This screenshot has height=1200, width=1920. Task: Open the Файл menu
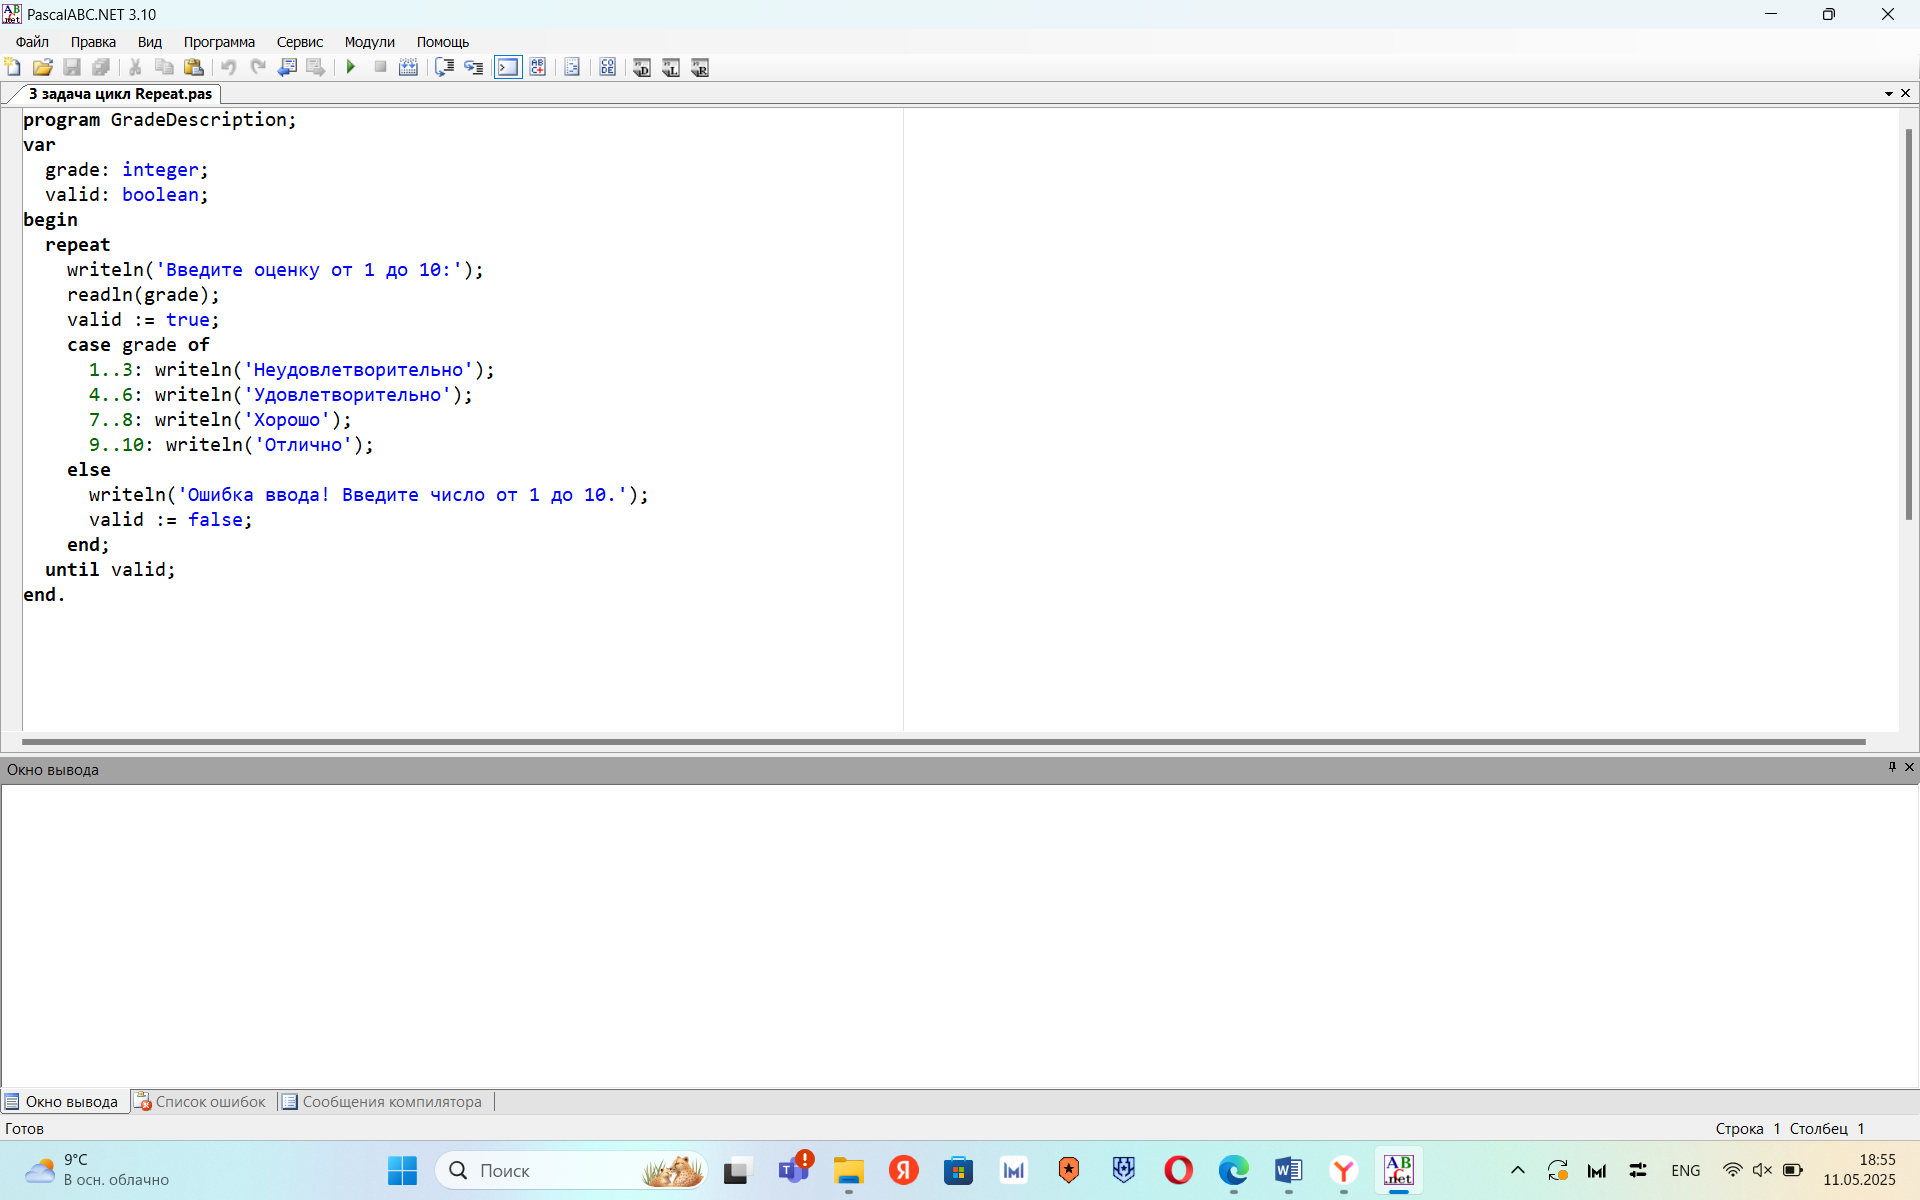pos(32,42)
